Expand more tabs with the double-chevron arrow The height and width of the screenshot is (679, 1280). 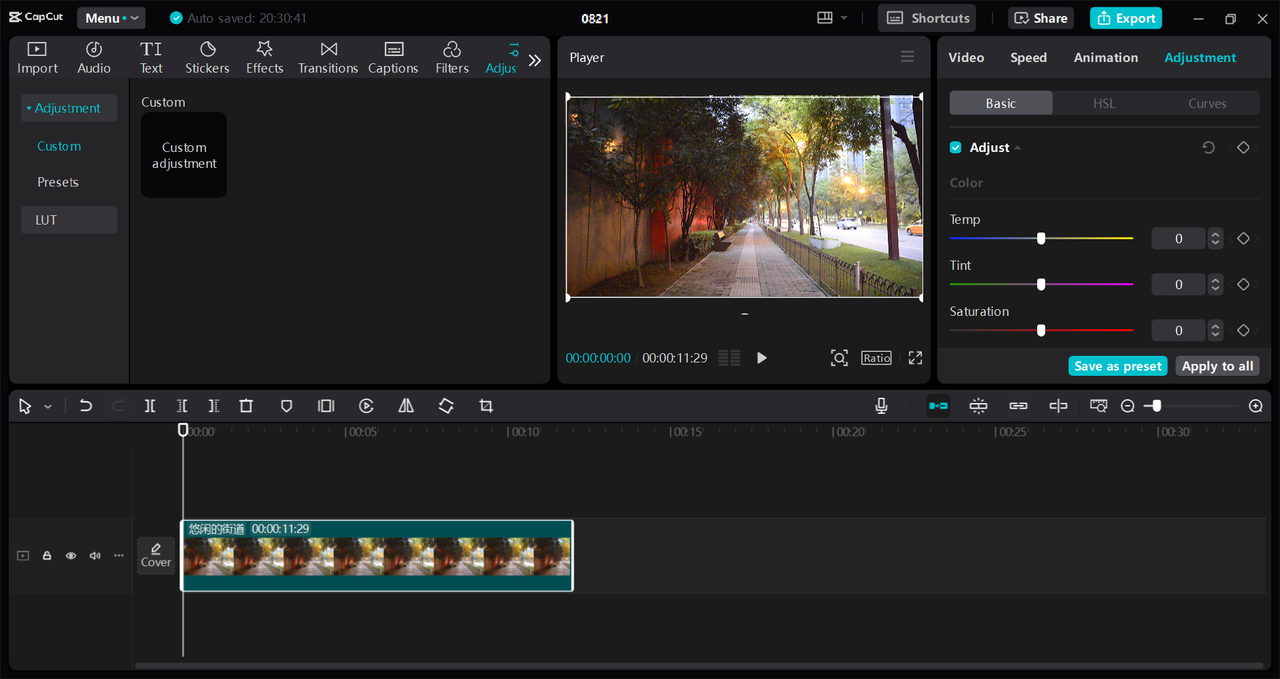pos(535,60)
